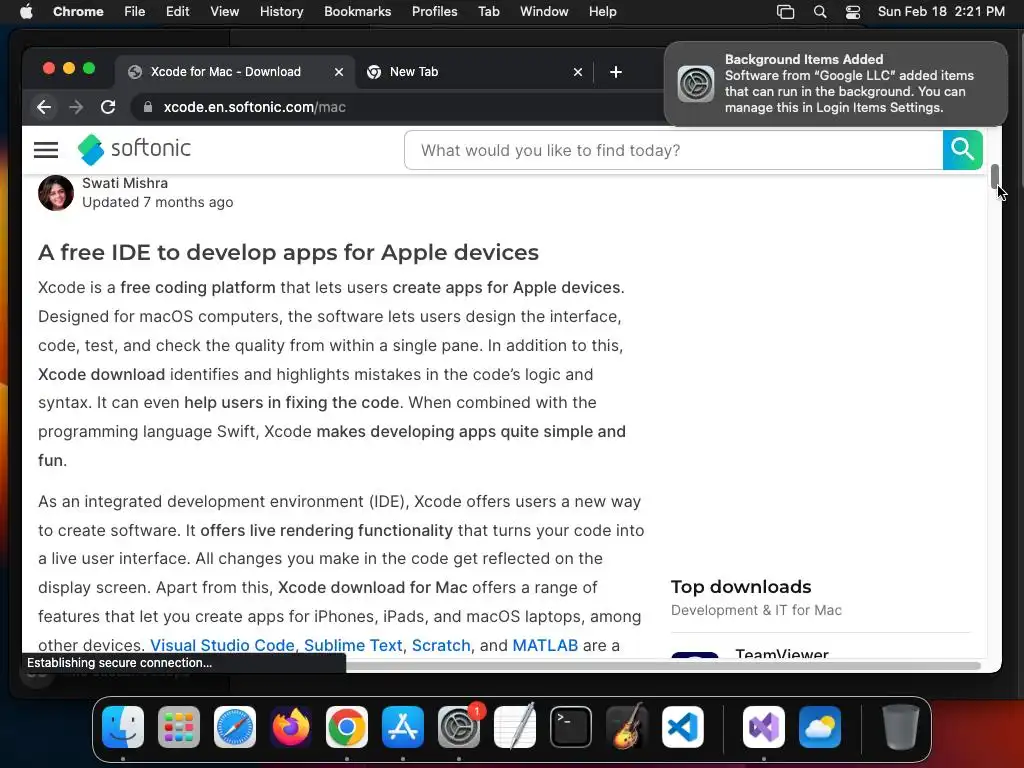This screenshot has width=1024, height=768.
Task: Click Swati Mishra's author avatar
Action: [56, 193]
